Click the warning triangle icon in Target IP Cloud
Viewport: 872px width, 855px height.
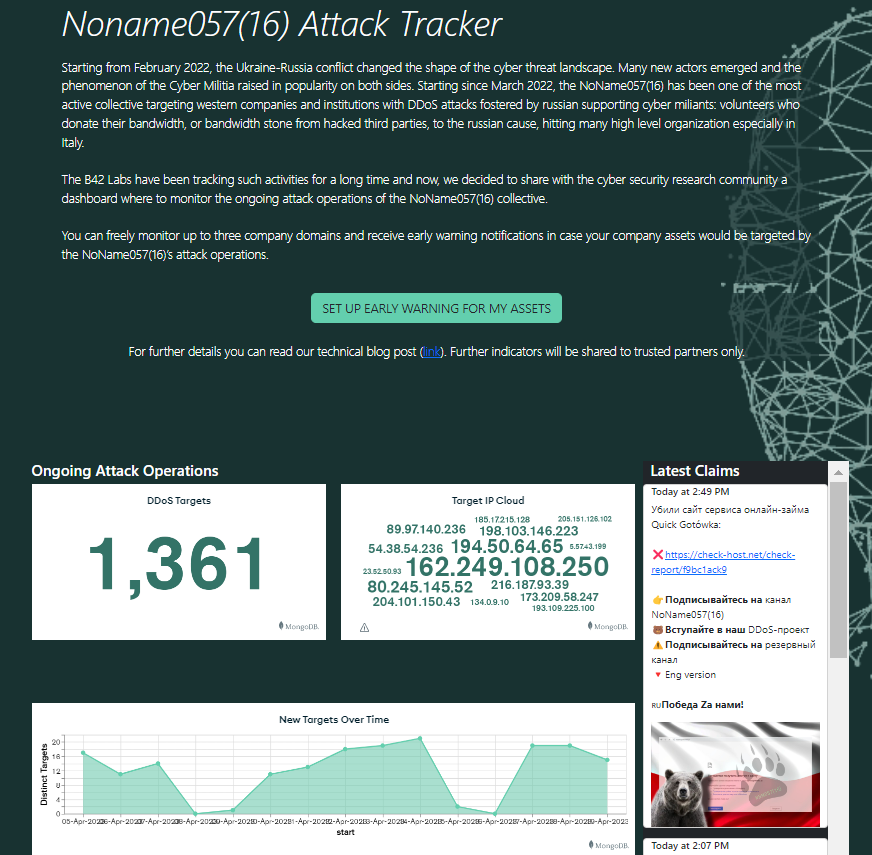364,628
